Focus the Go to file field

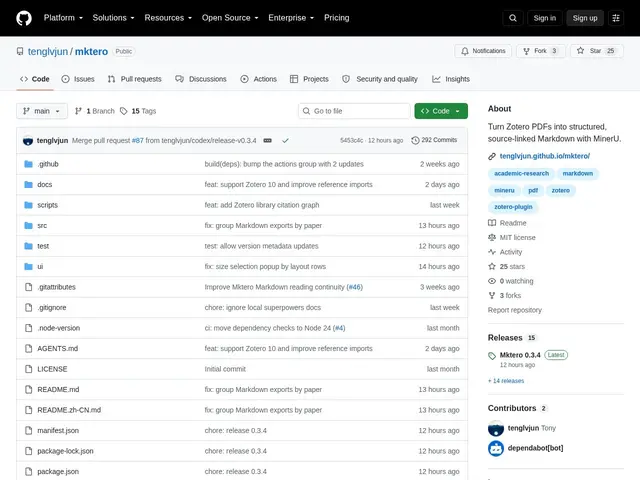tap(354, 111)
